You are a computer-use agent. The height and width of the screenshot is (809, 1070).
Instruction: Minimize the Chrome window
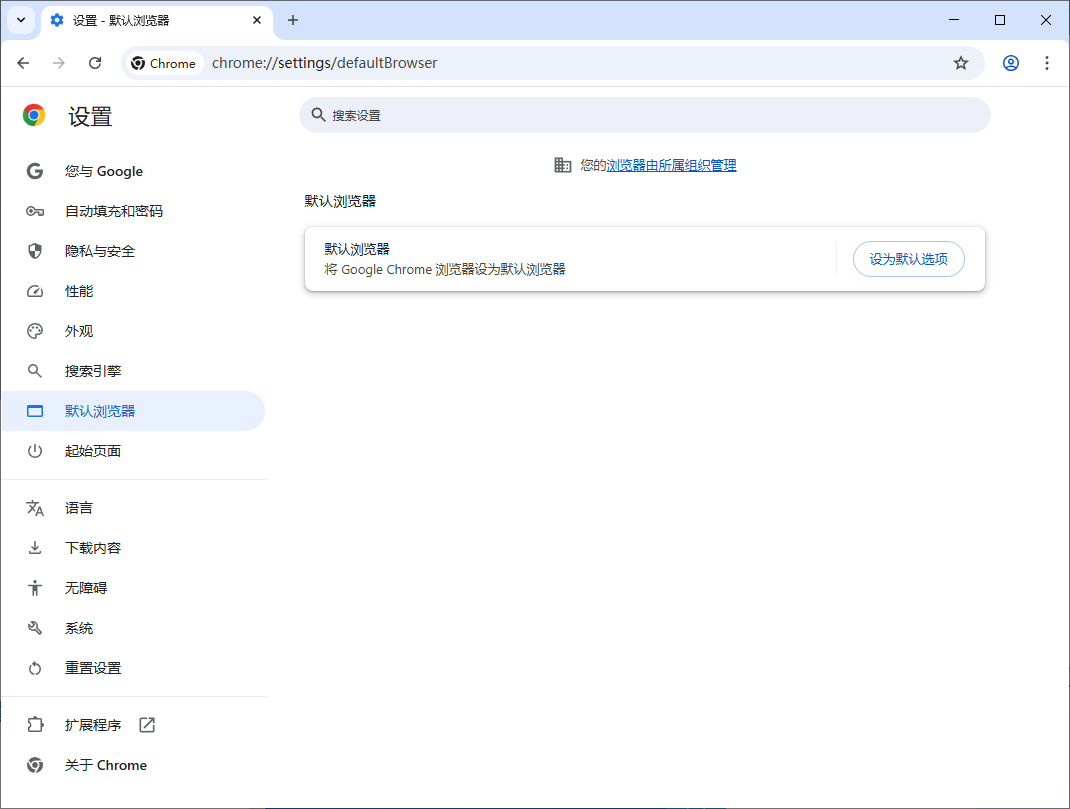tap(954, 20)
